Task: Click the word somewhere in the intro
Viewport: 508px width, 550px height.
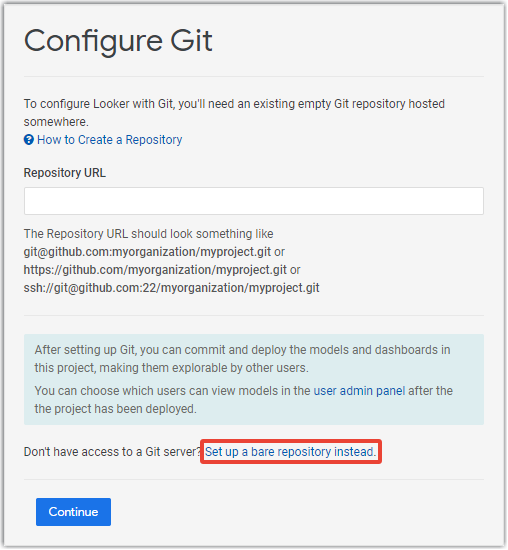Action: (56, 122)
